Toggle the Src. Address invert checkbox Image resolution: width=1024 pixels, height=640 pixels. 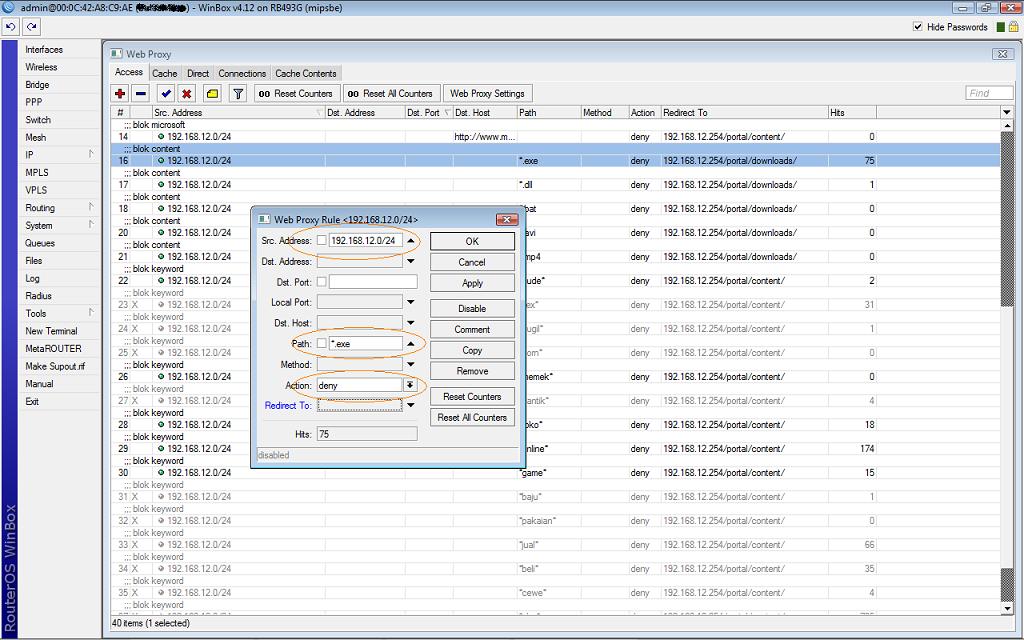[x=322, y=240]
